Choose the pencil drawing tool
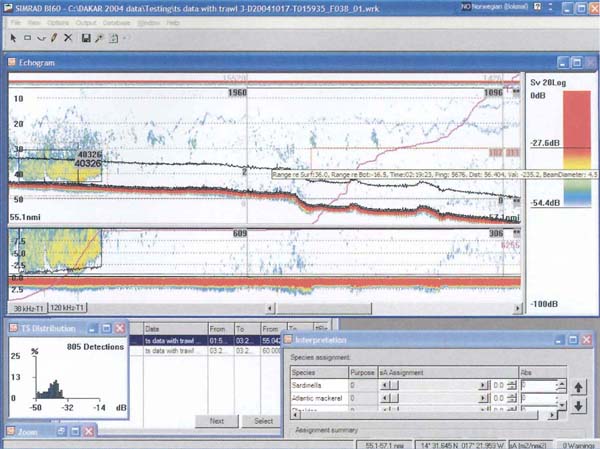 coord(53,37)
